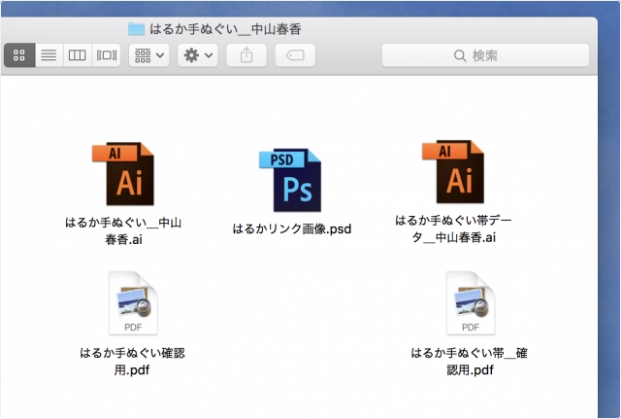
Task: Click the Share toolbar button
Action: 246,55
